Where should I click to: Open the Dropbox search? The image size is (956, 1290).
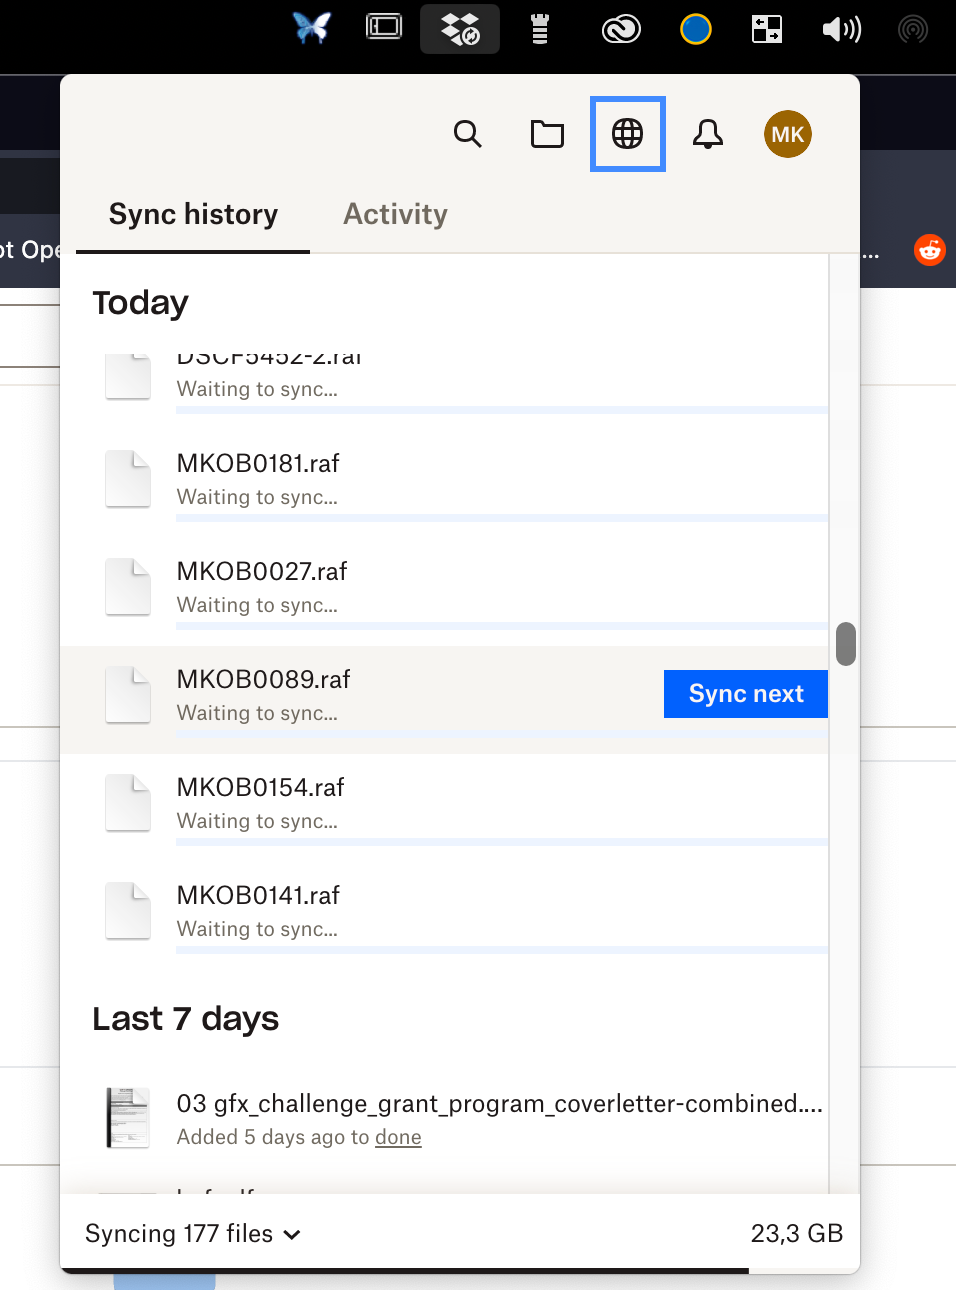point(467,134)
